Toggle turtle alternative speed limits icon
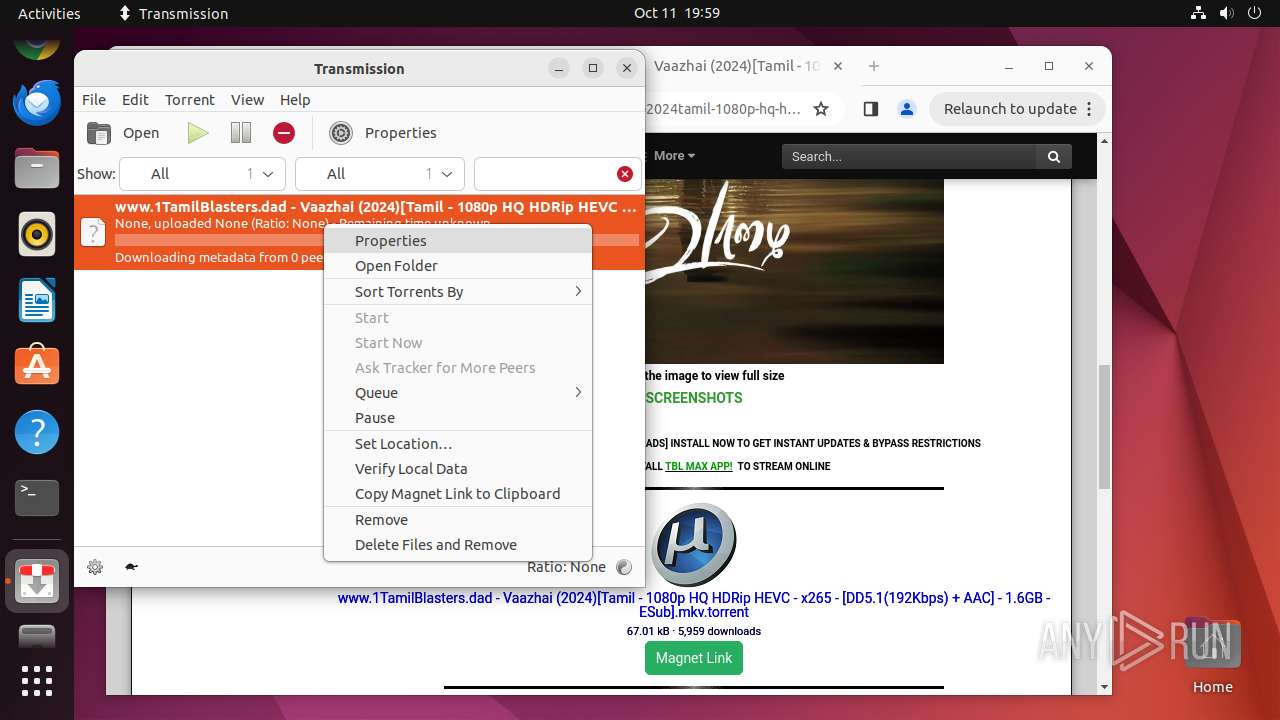1280x720 pixels. point(131,567)
